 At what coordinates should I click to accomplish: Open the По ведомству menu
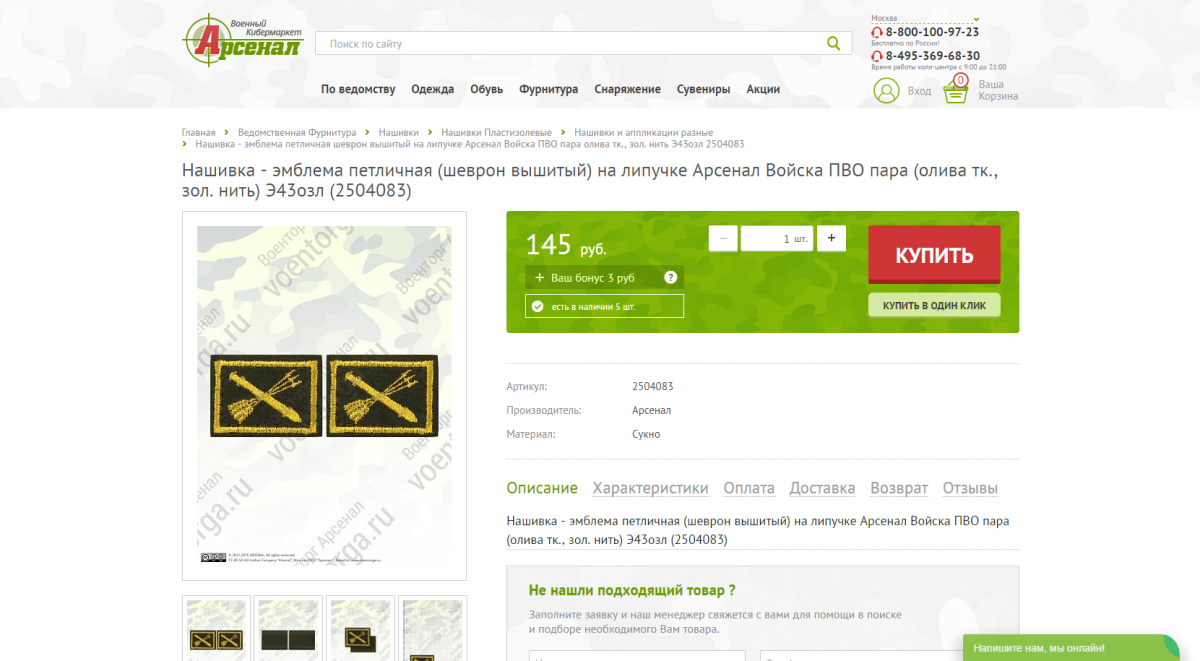coord(358,89)
